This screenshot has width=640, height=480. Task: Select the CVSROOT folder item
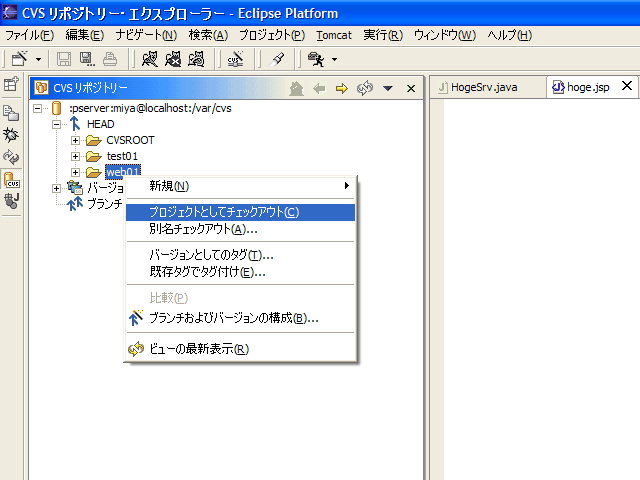(x=130, y=140)
